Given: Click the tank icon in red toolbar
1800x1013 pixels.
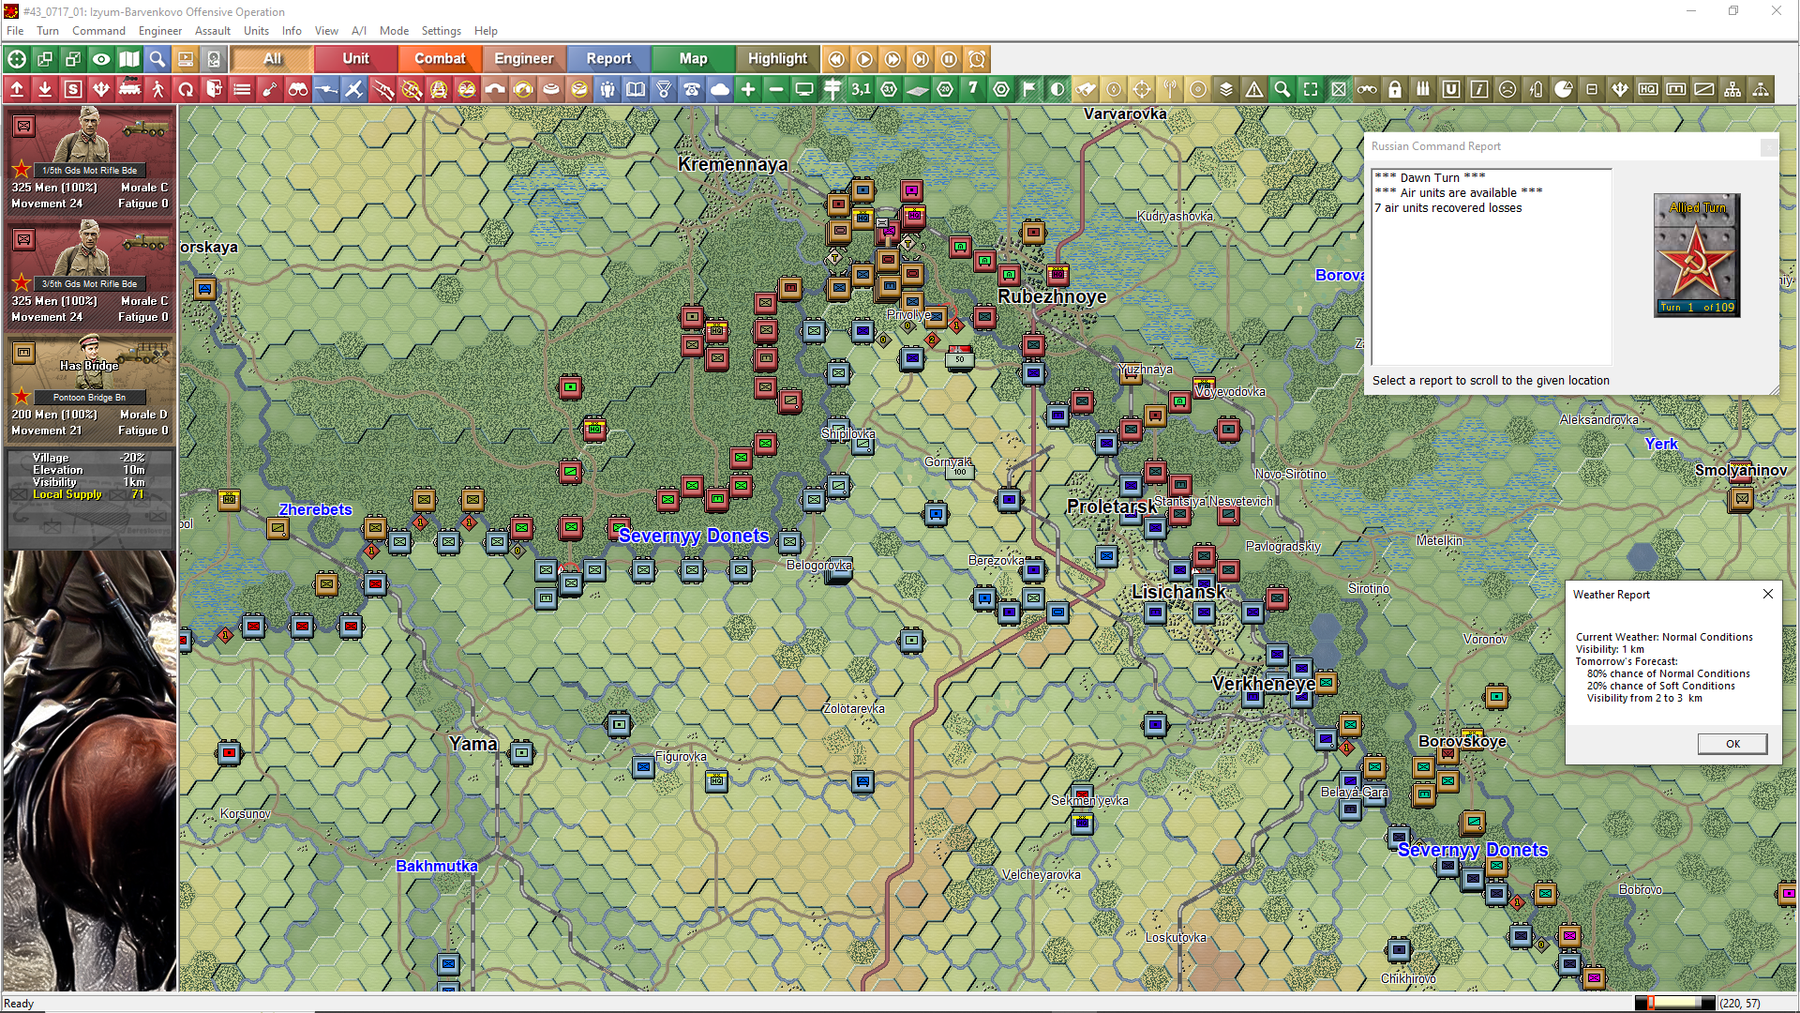Looking at the screenshot, I should click(x=129, y=90).
